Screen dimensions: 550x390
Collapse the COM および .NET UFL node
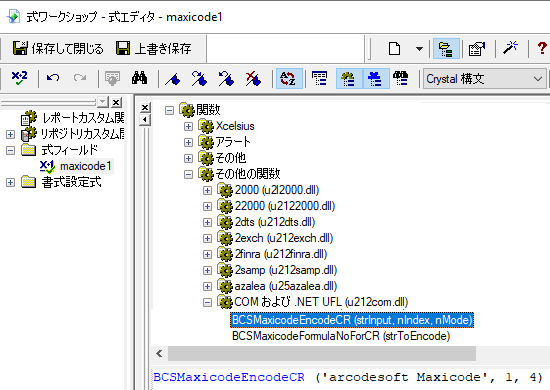207,302
